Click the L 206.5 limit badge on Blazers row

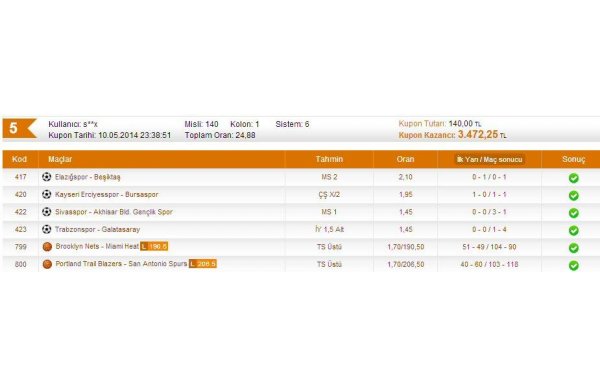pos(203,264)
